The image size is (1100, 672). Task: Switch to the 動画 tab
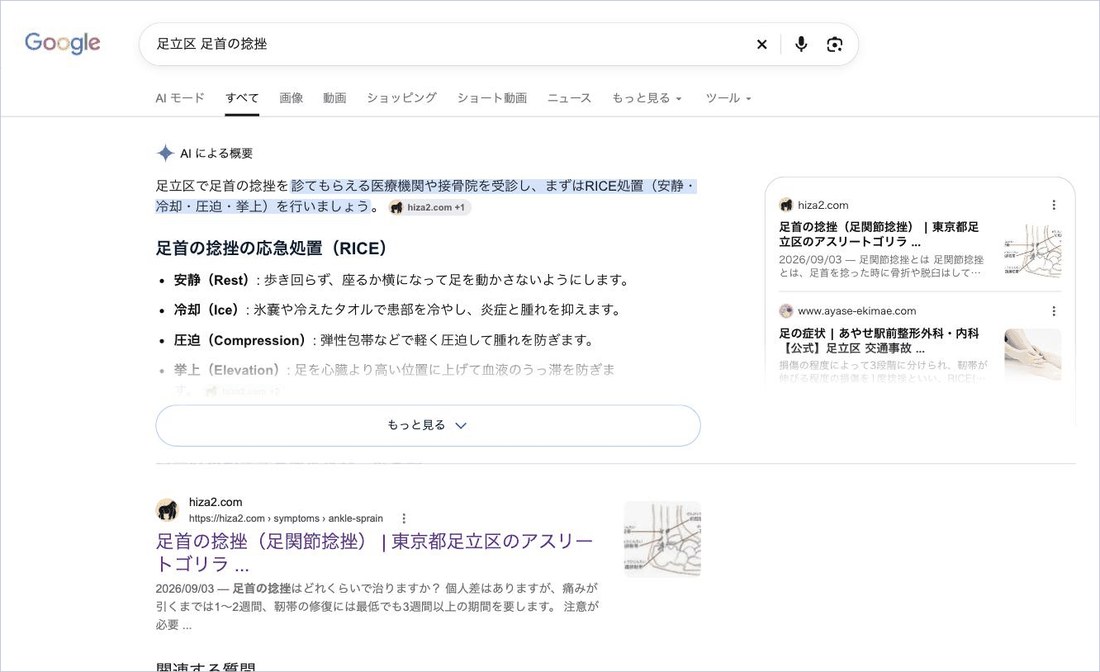coord(335,98)
